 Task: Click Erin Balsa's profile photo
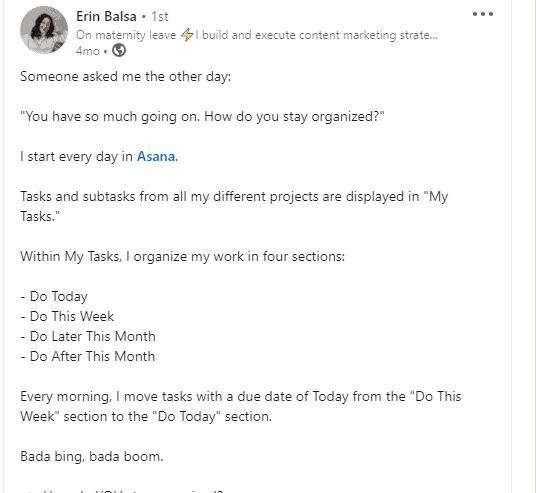pyautogui.click(x=44, y=30)
